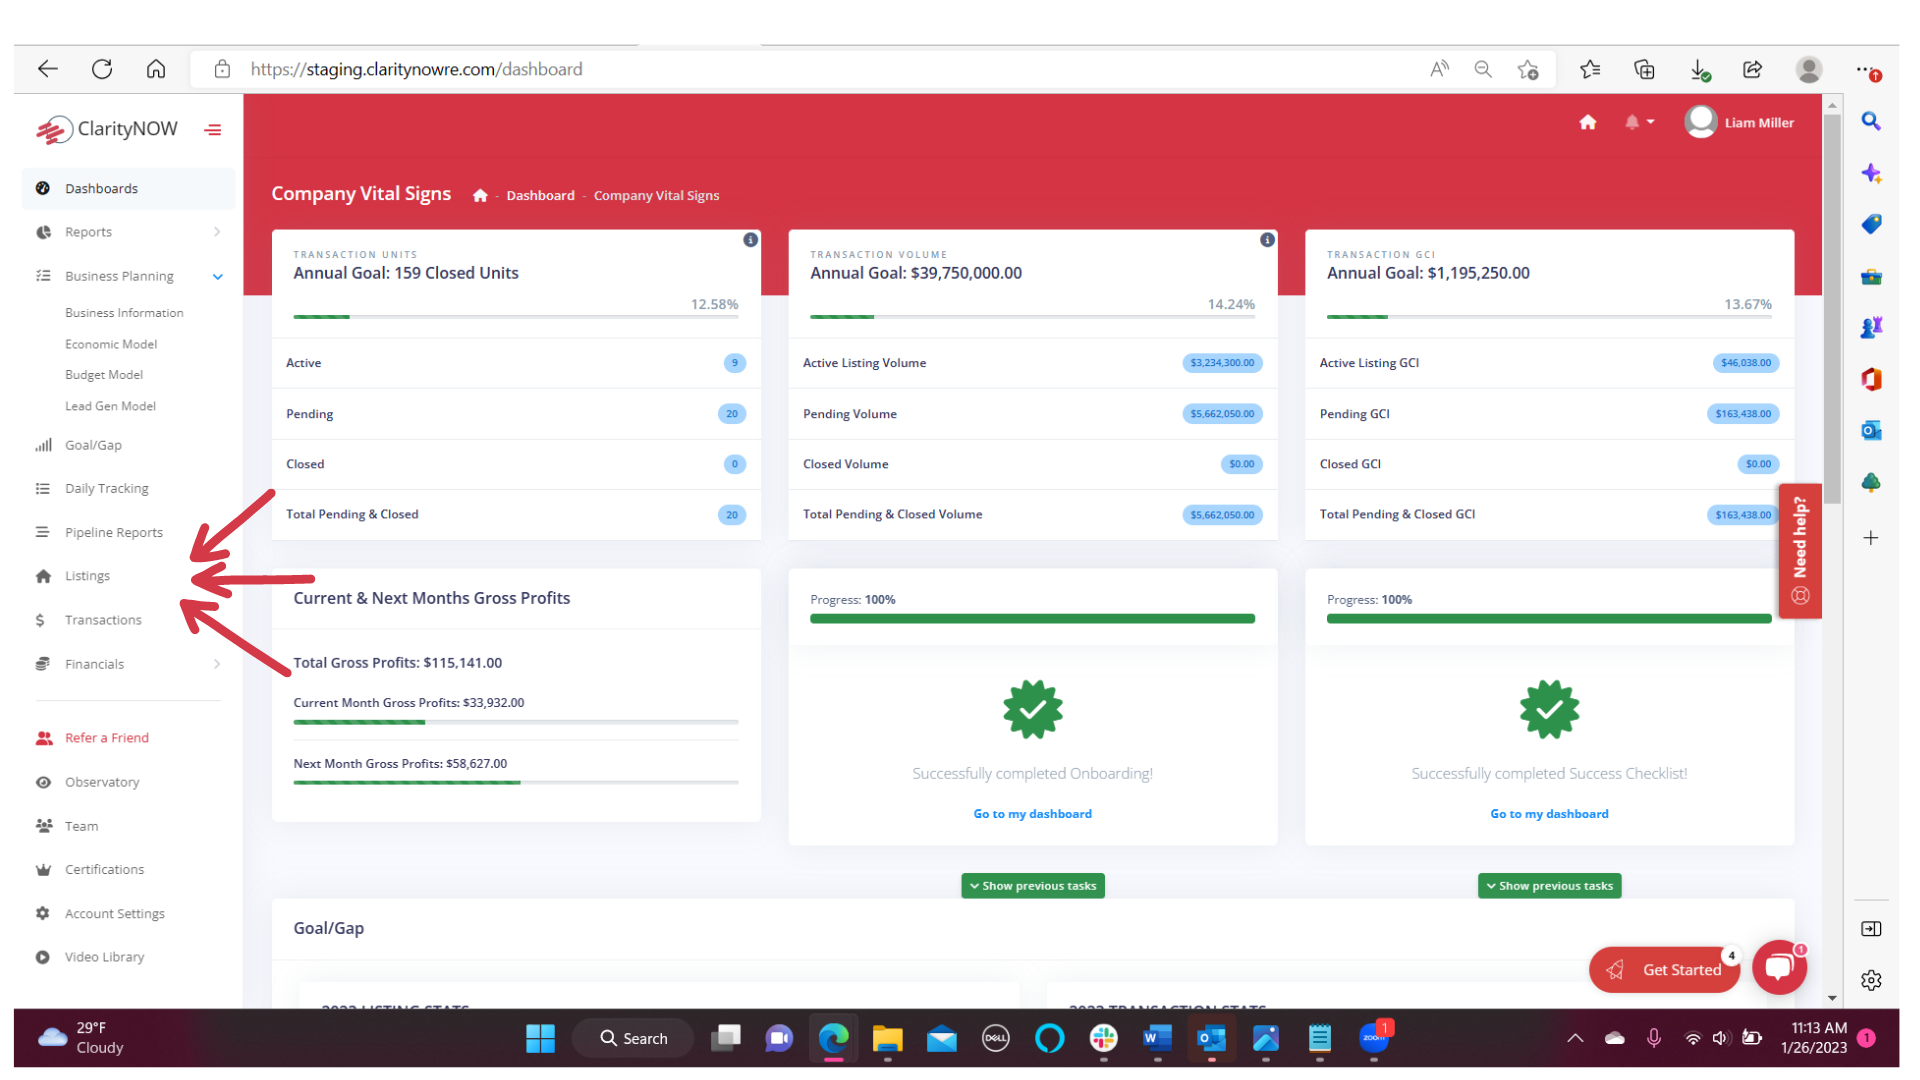Collapse the sidebar with the hamburger icon
The width and height of the screenshot is (1920, 1080).
213,130
